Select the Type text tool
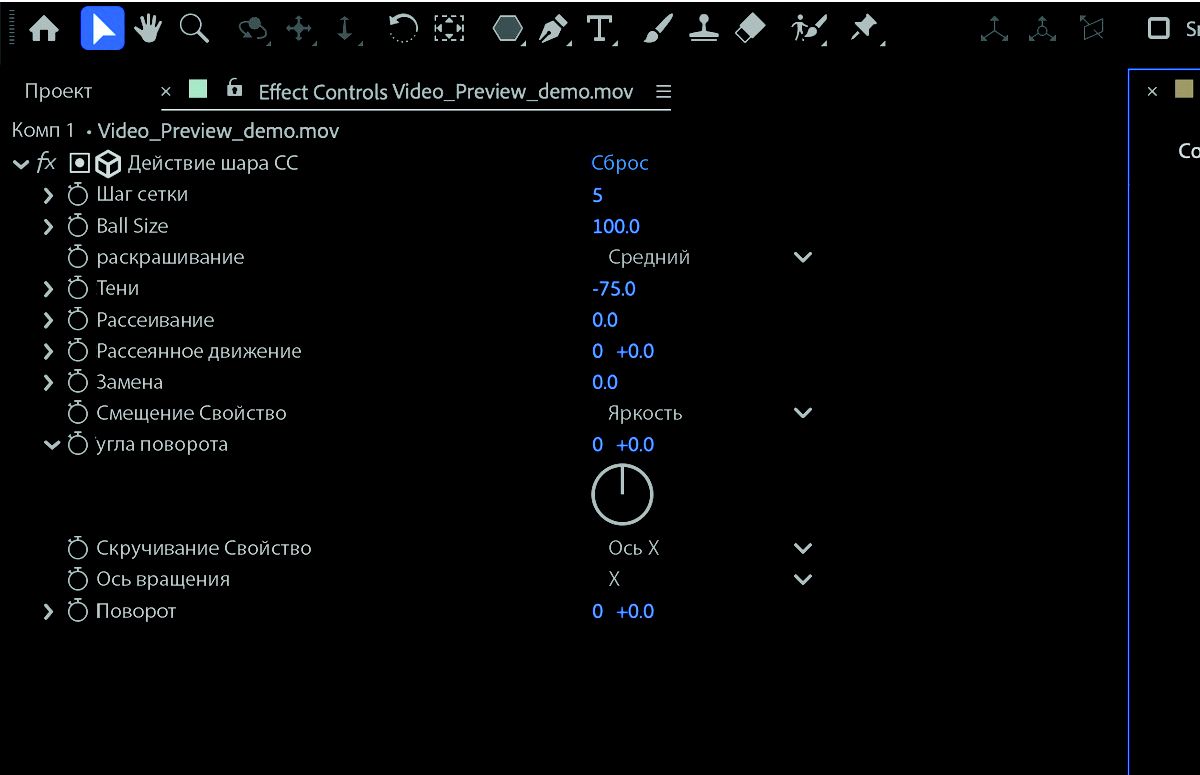The width and height of the screenshot is (1200, 775). pyautogui.click(x=600, y=29)
